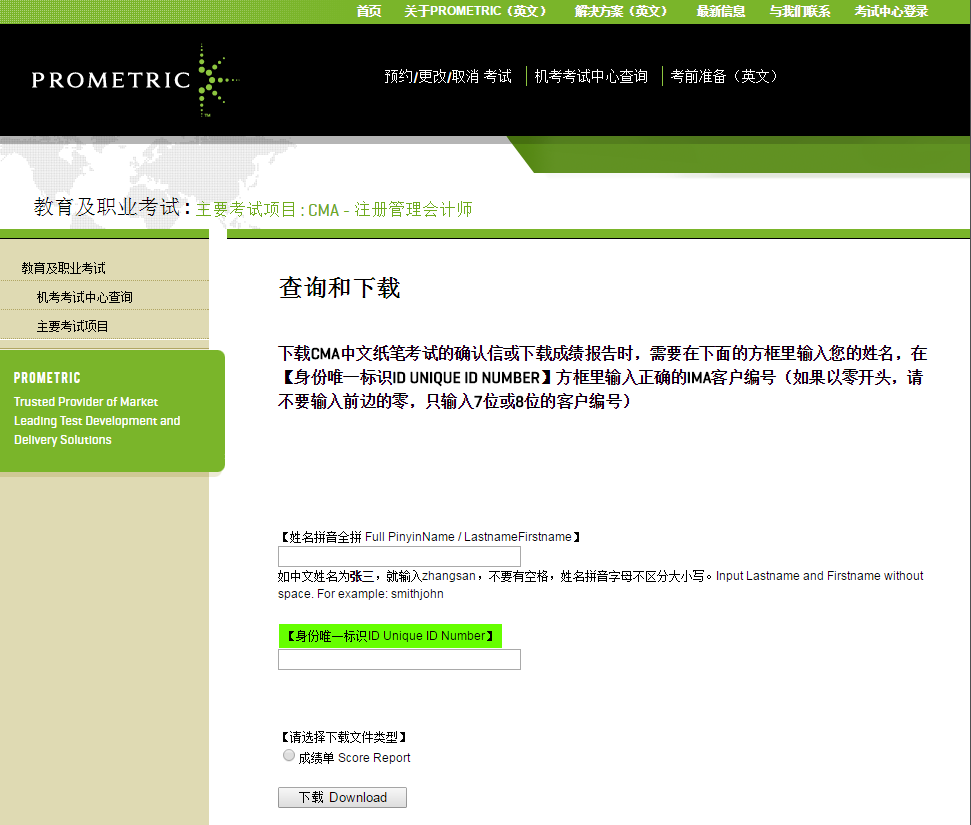Open 关于PROMETRIC（英文） menu item

pyautogui.click(x=477, y=11)
